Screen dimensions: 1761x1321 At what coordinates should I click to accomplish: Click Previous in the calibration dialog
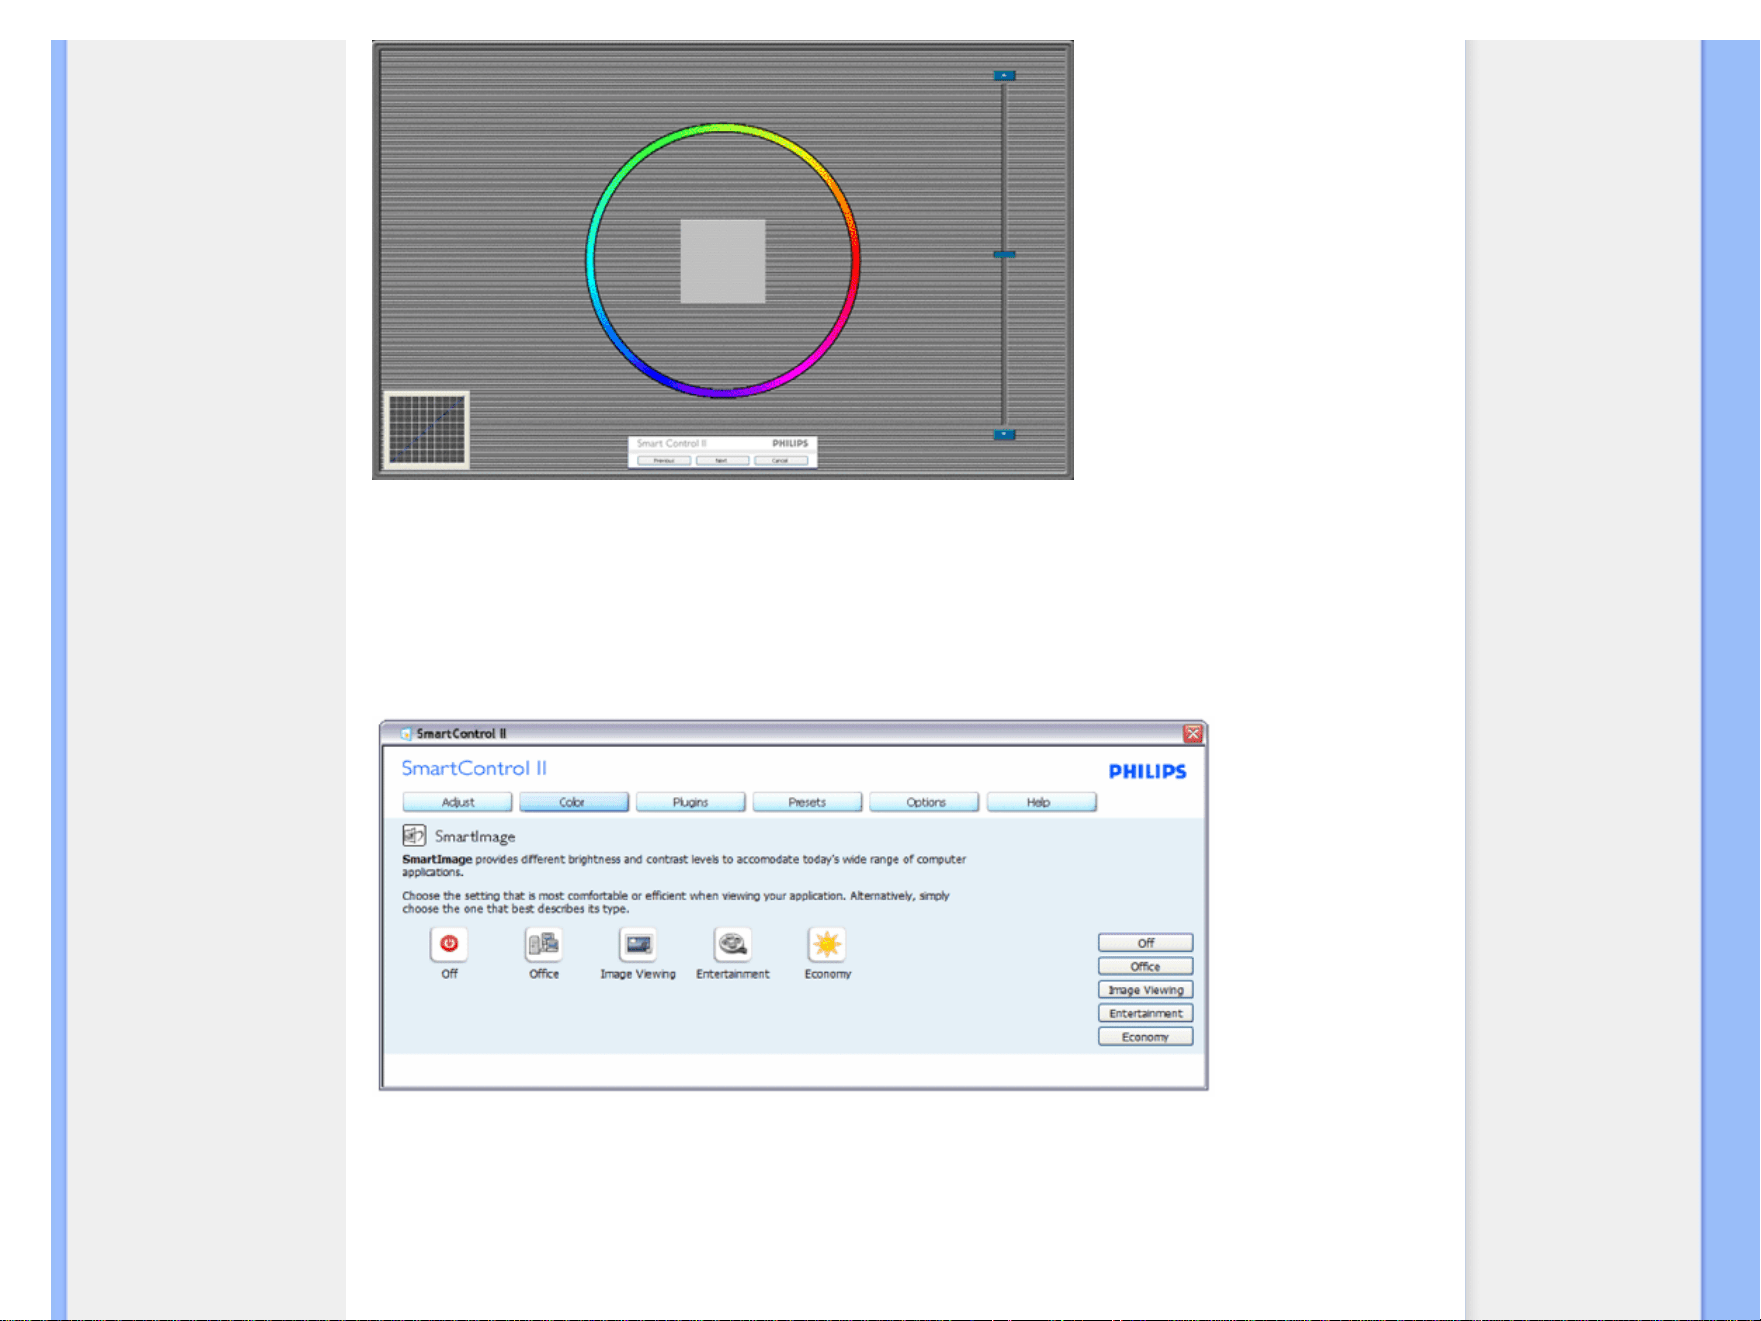[664, 461]
